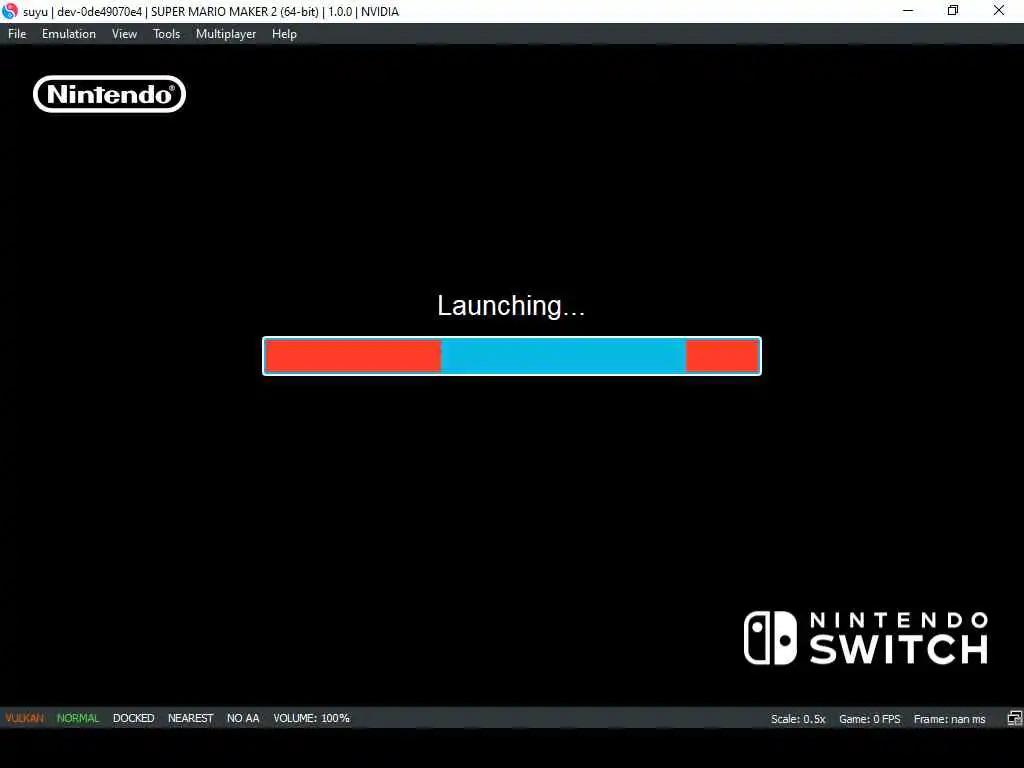1024x768 pixels.
Task: Click the Scale: 0.5x status text
Action: tap(798, 719)
